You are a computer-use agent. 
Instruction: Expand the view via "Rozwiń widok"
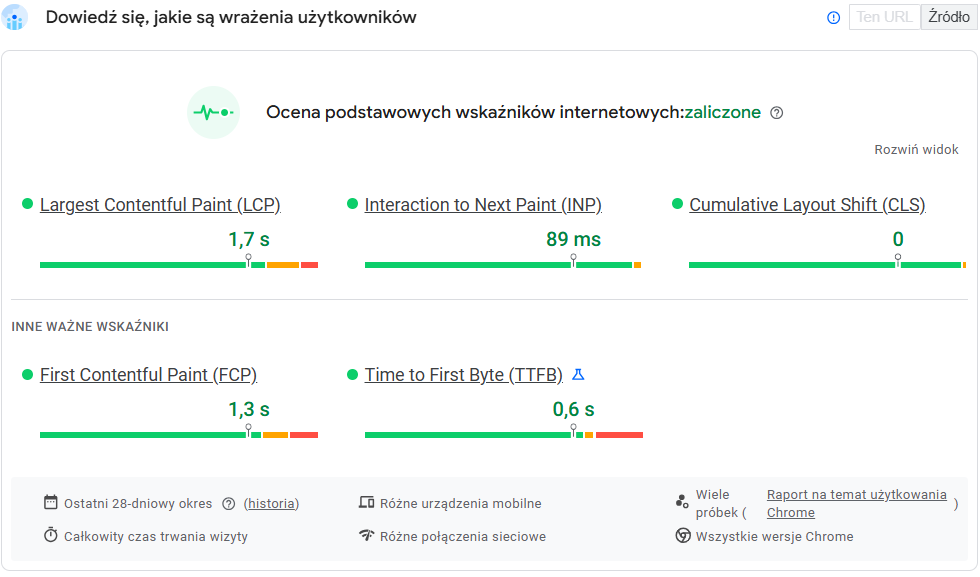click(x=915, y=148)
